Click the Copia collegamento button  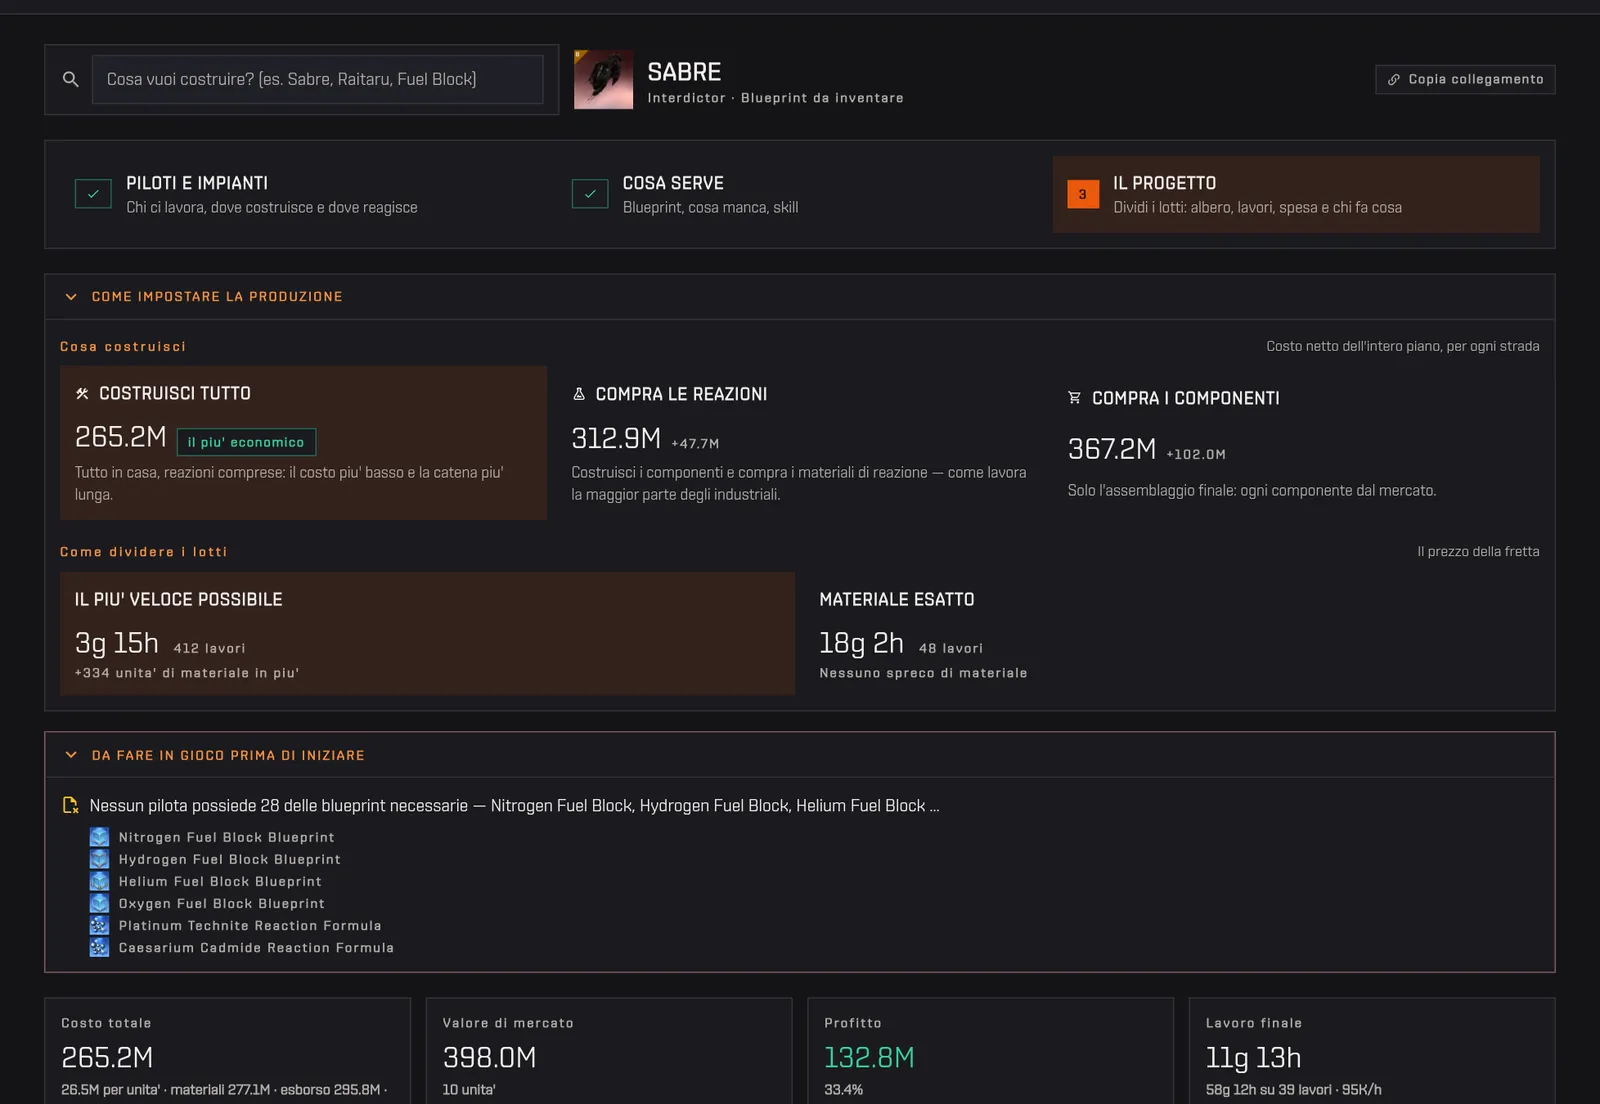(1465, 79)
